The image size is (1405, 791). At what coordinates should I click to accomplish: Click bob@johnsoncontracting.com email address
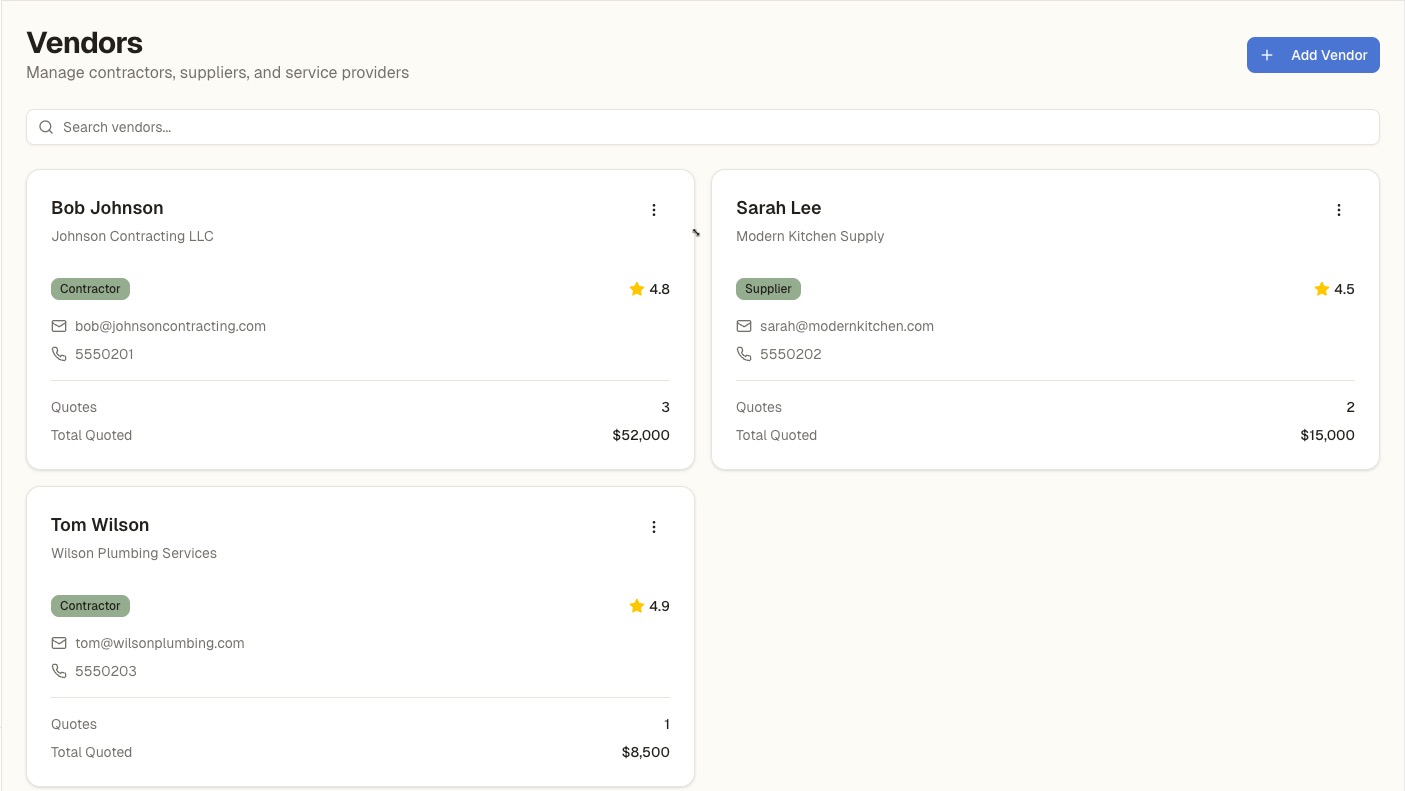(x=170, y=326)
